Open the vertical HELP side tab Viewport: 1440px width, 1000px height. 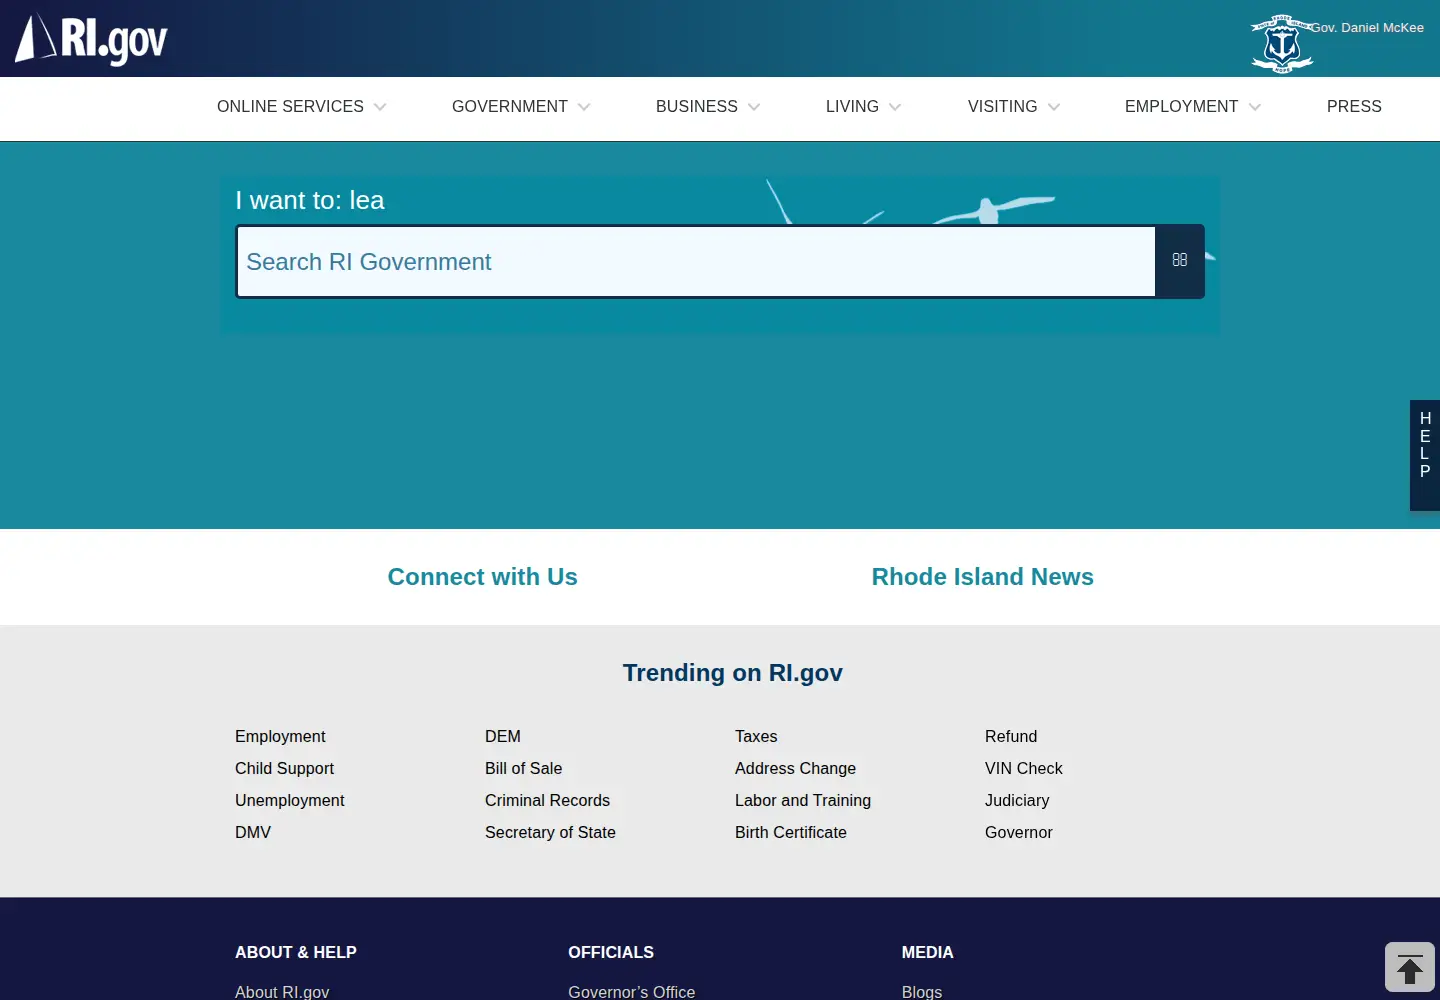click(1425, 455)
